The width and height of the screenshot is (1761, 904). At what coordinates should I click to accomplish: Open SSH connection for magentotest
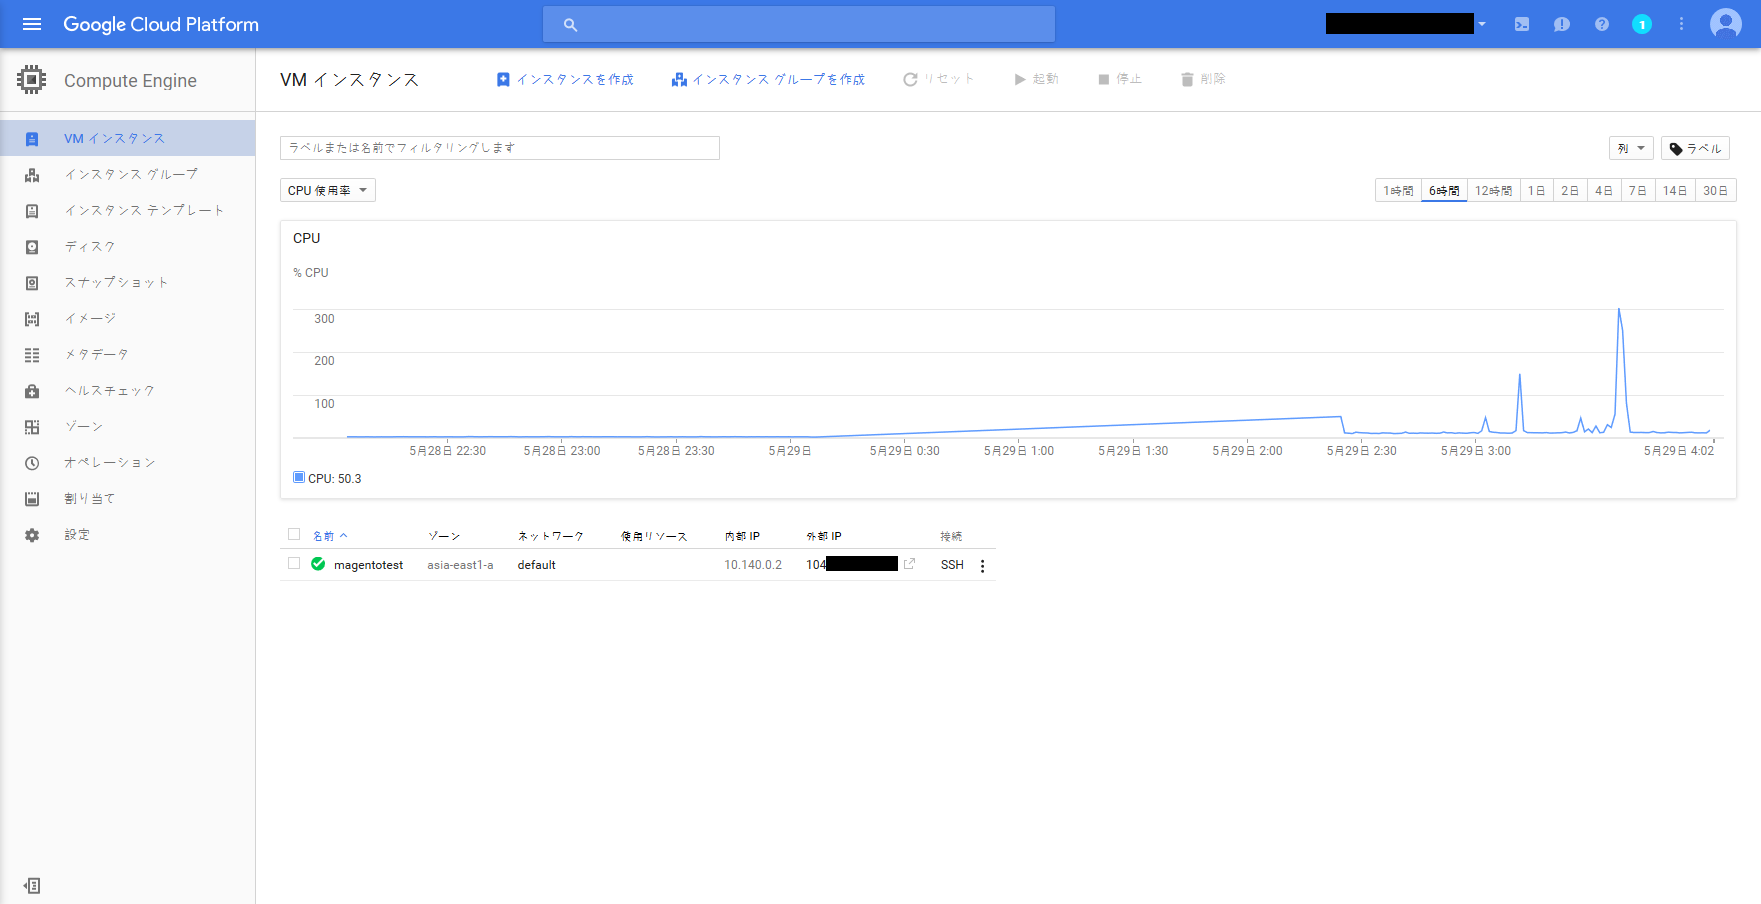coord(950,564)
